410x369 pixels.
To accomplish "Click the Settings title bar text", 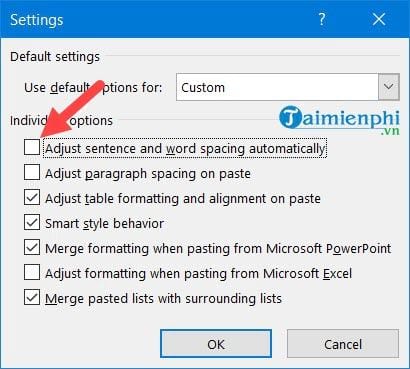I will [37, 20].
